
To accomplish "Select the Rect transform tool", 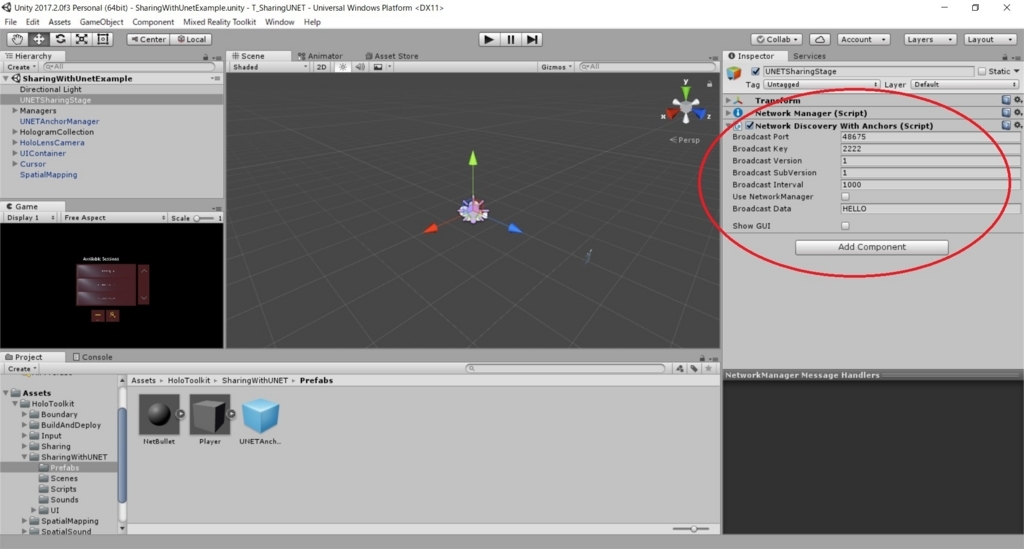I will [x=103, y=39].
